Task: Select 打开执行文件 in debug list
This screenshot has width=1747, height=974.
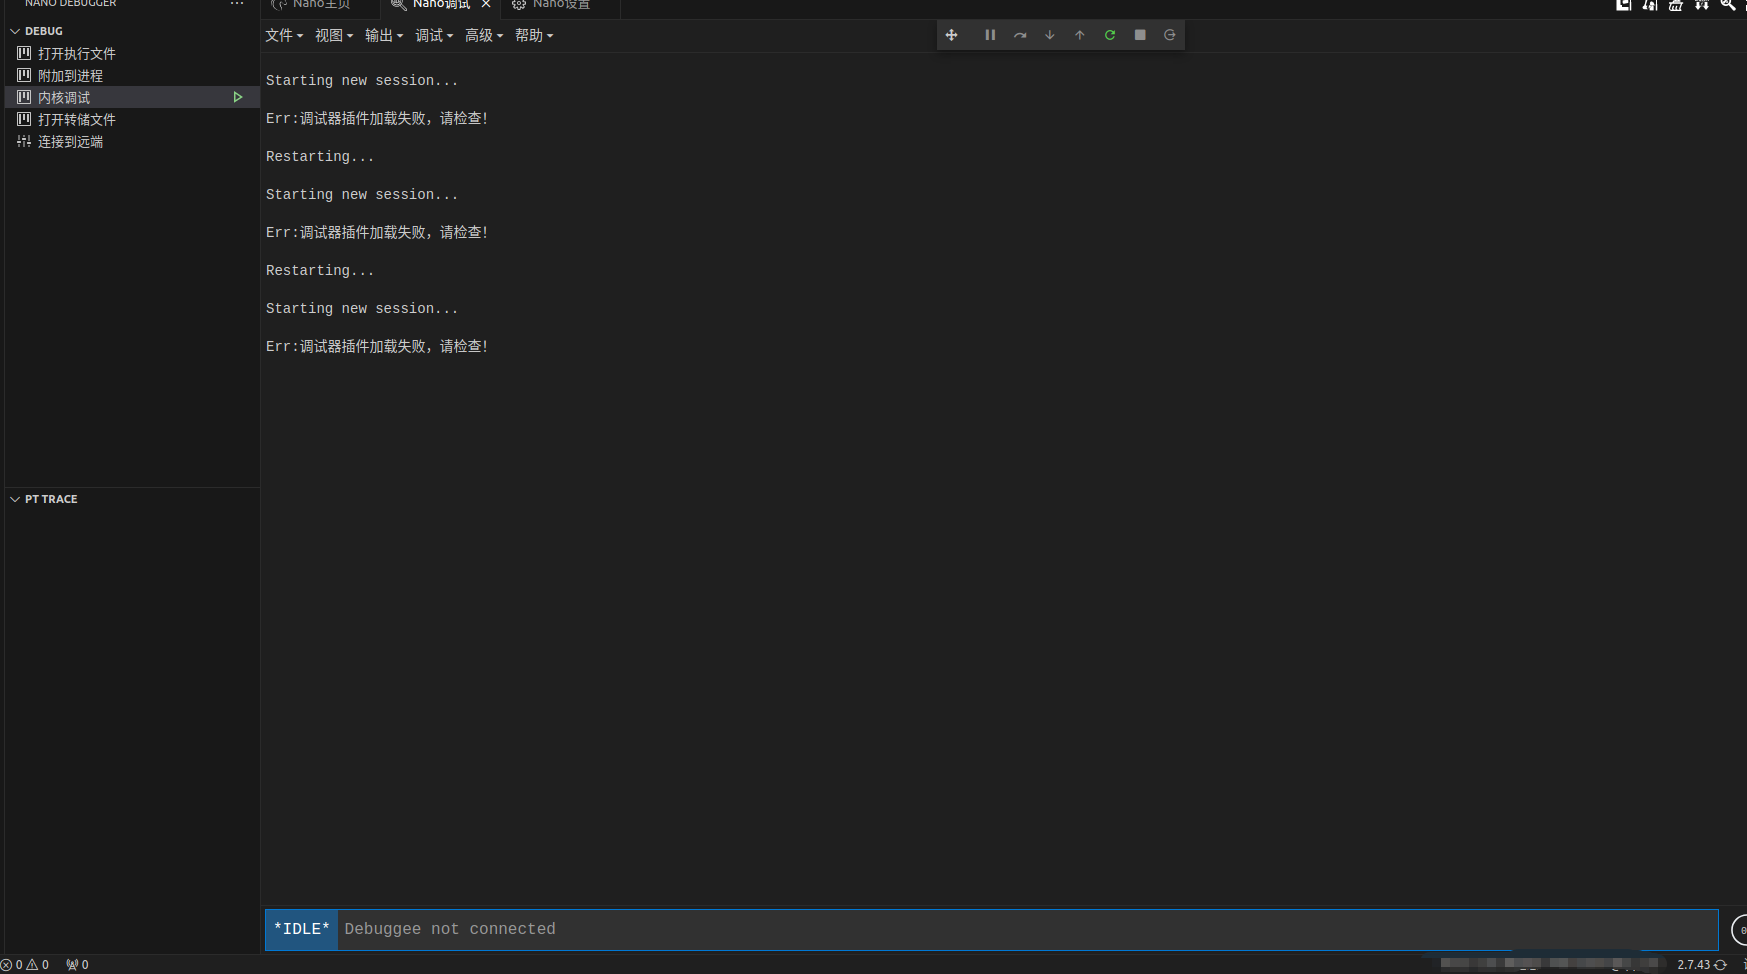Action: pos(77,54)
